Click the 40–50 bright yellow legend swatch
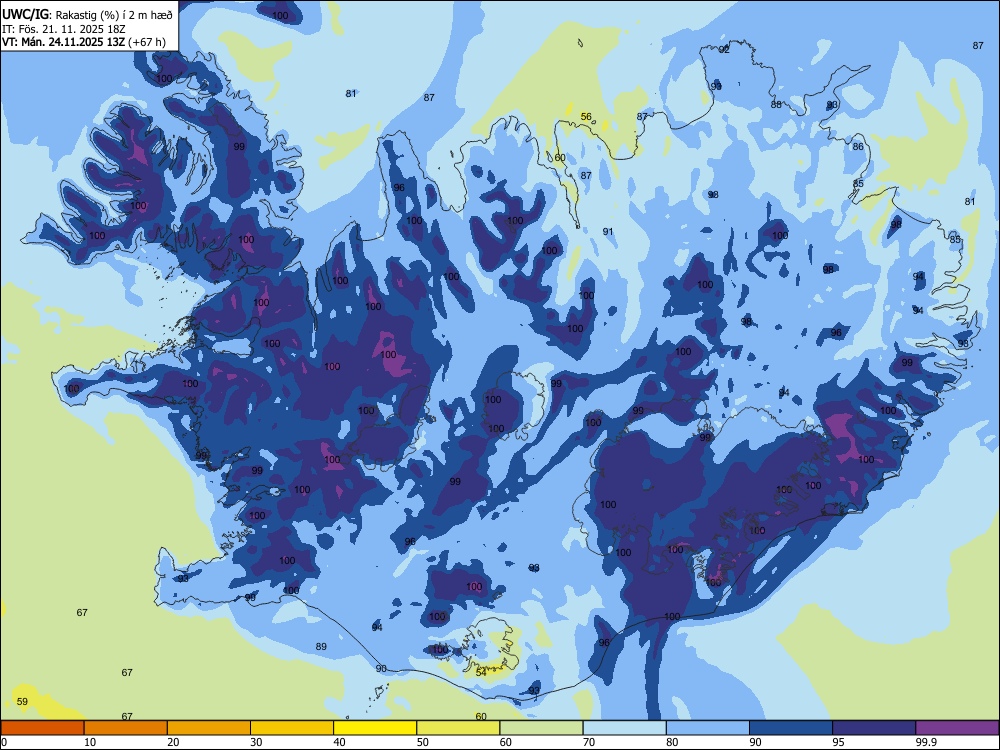Screen dimensions: 1000x750 click(x=375, y=728)
